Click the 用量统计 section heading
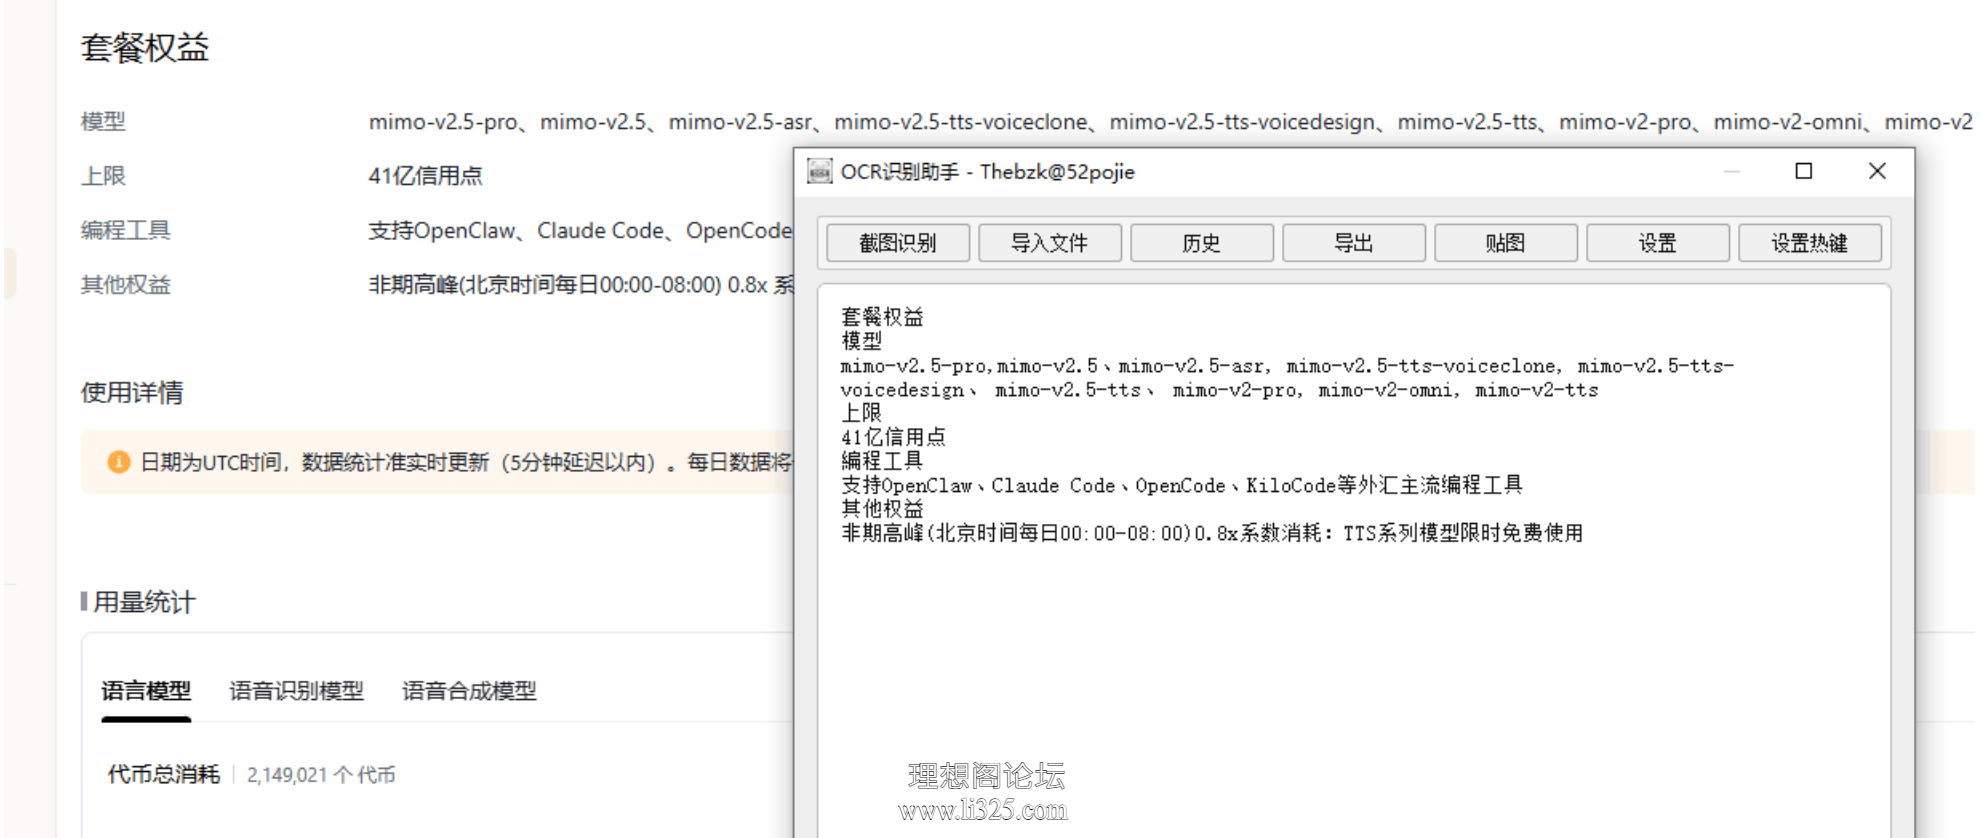Screen dimensions: 1980x838 point(144,602)
